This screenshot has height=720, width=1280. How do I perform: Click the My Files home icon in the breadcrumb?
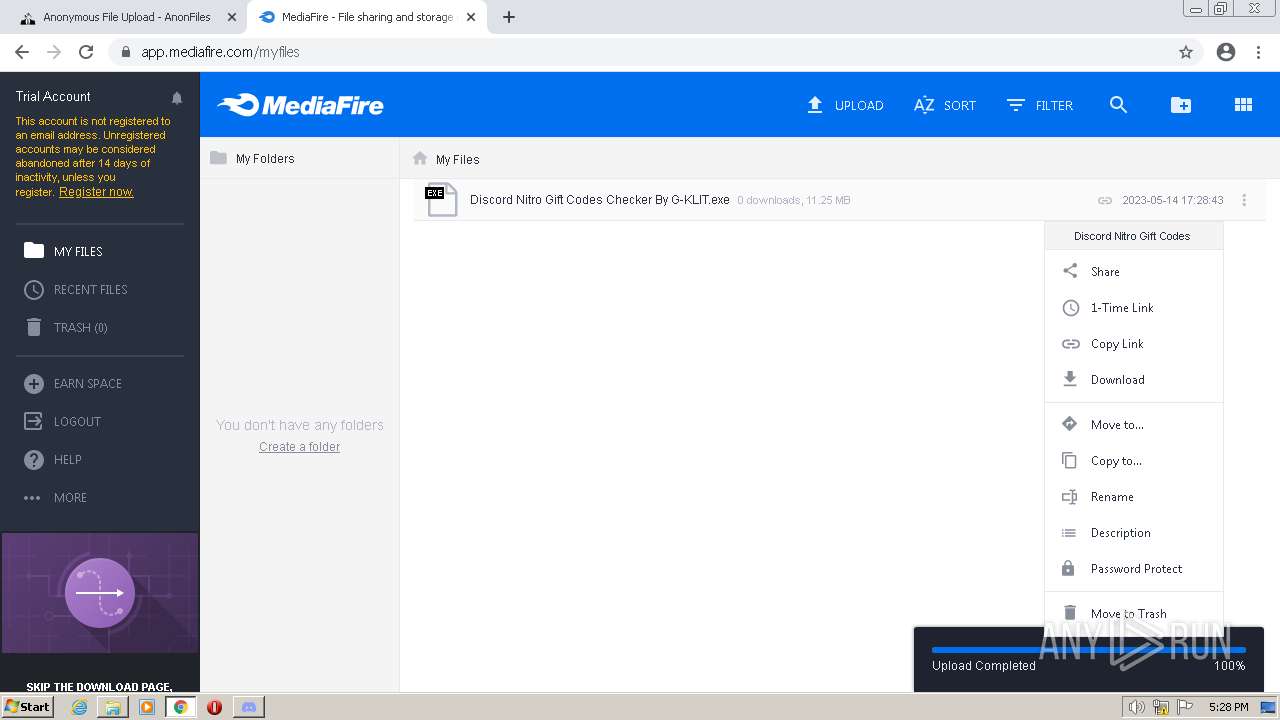420,158
